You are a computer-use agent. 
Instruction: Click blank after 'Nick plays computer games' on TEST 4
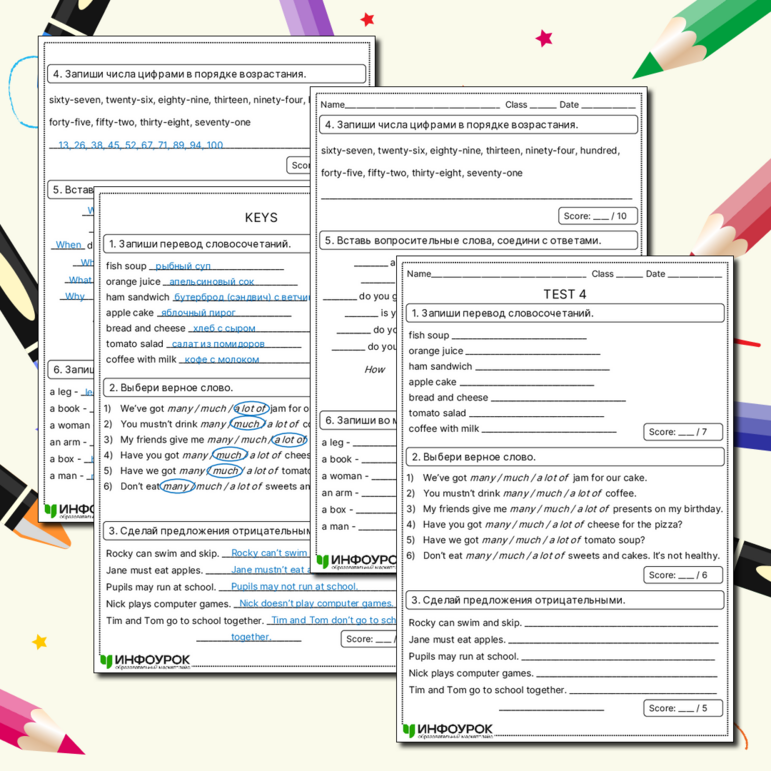pyautogui.click(x=626, y=675)
